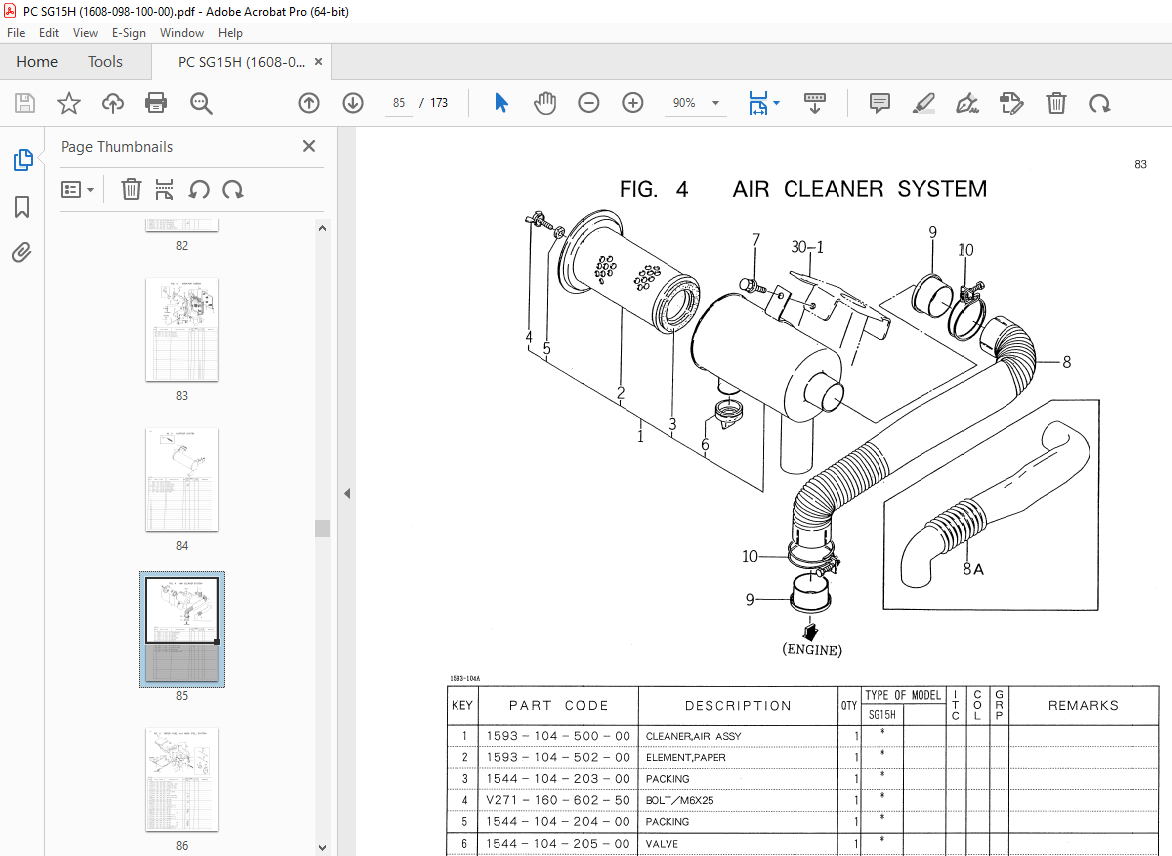
Task: Open the 90% zoom level dropdown
Action: tap(695, 103)
